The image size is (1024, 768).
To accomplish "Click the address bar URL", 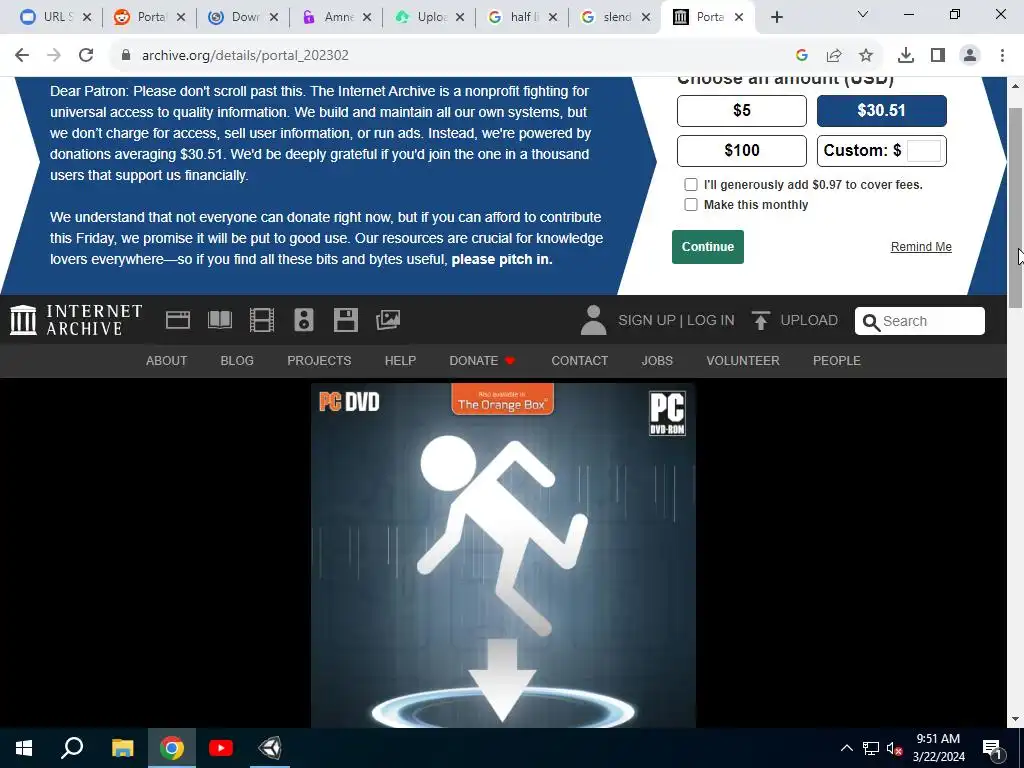I will coord(245,56).
